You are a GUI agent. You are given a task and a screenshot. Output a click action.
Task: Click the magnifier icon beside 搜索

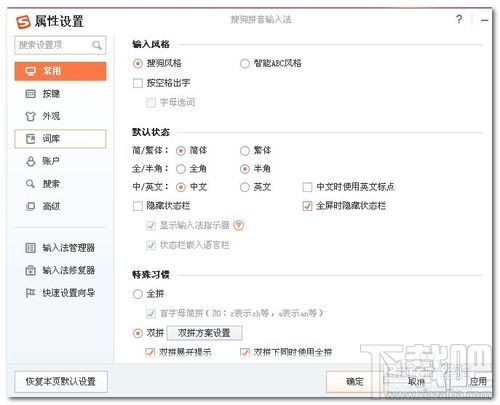click(30, 184)
